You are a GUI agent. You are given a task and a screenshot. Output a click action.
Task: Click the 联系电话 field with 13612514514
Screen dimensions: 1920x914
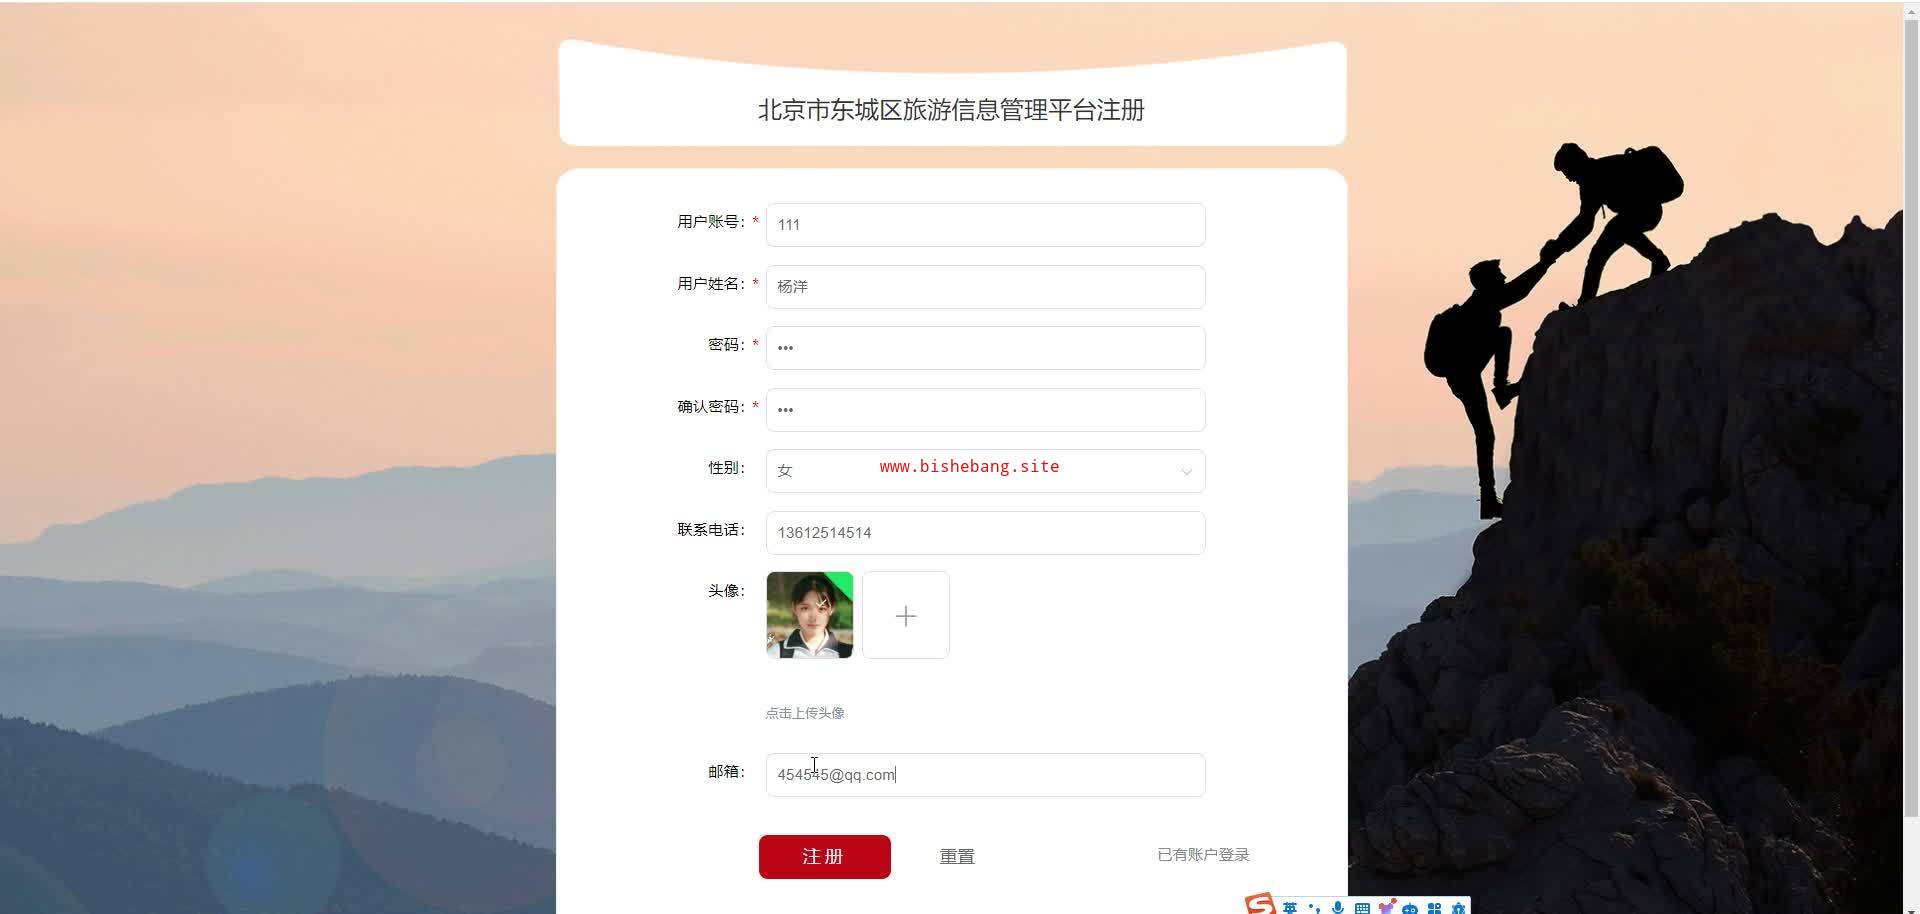tap(985, 533)
